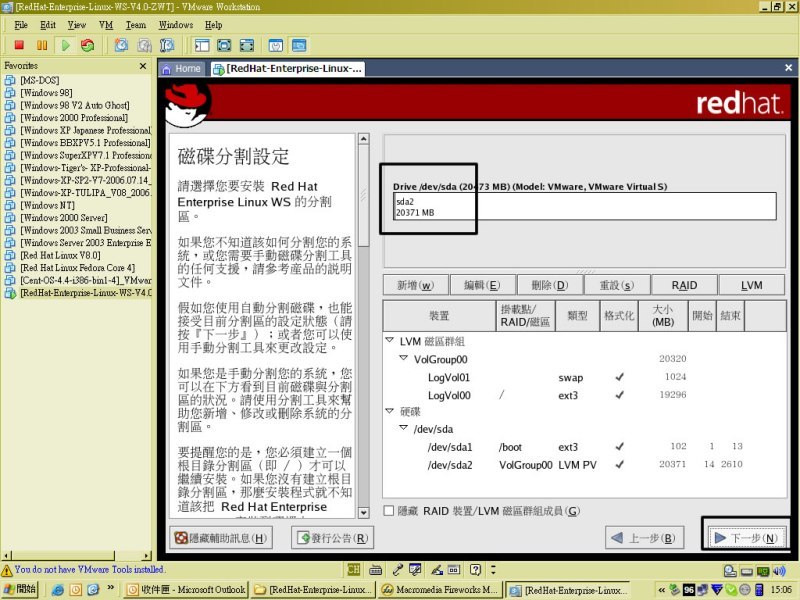This screenshot has width=800, height=600.
Task: Click the 編輯(E) edit button
Action: [482, 285]
